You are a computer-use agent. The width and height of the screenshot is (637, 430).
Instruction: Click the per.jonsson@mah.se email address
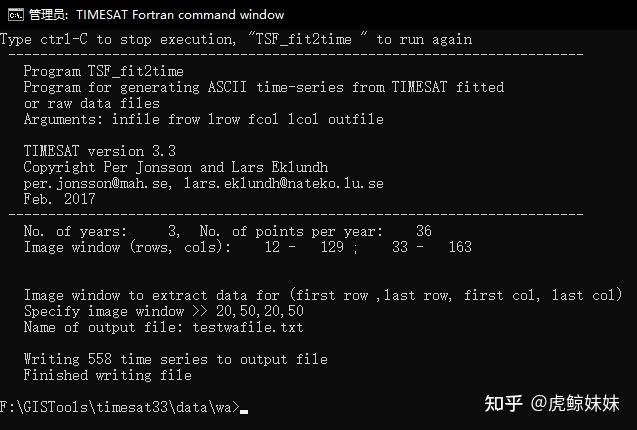pos(98,183)
